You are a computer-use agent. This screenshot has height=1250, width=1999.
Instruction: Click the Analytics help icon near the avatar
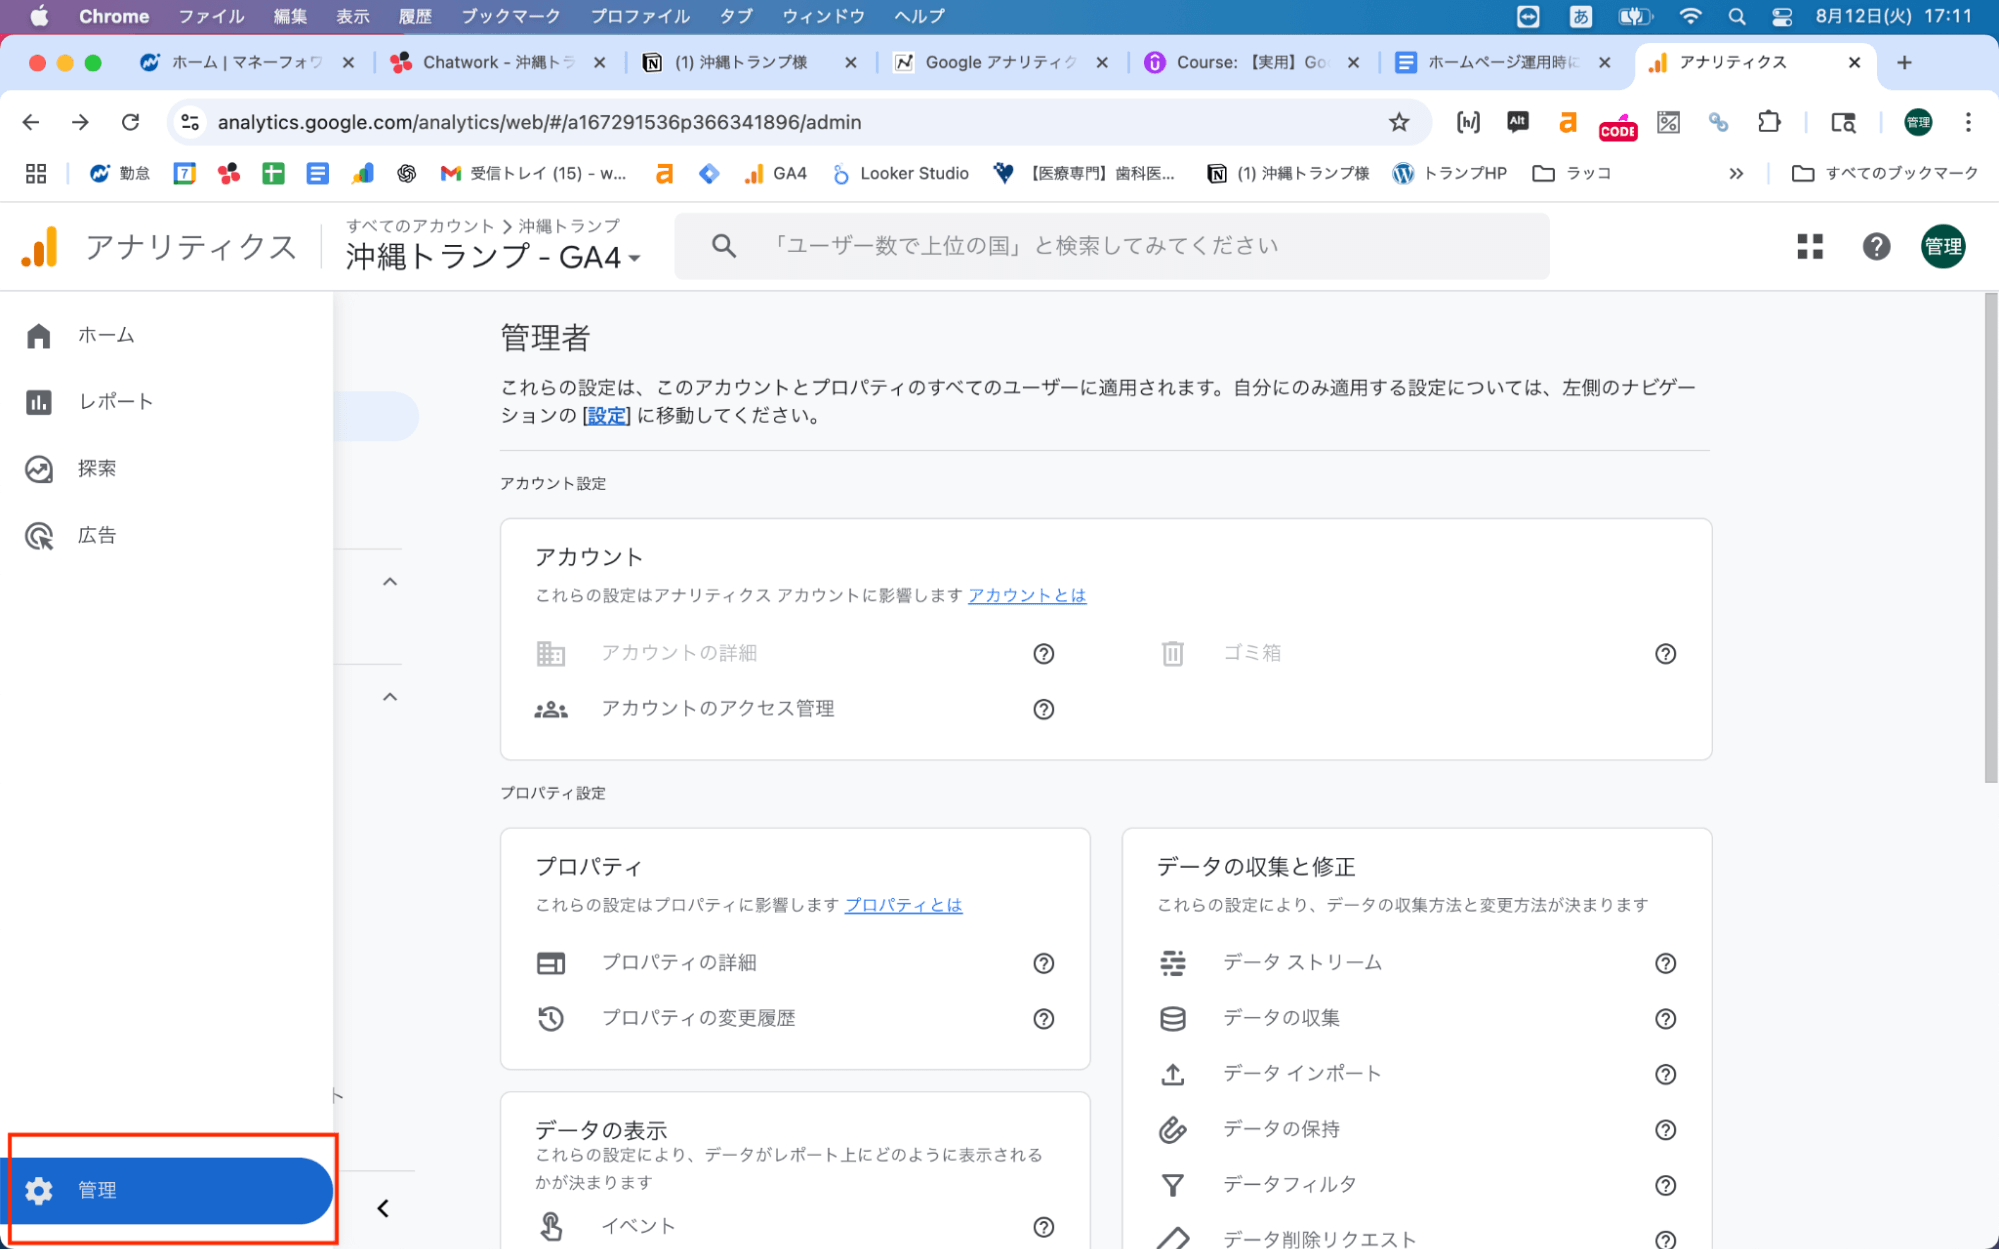[1876, 246]
